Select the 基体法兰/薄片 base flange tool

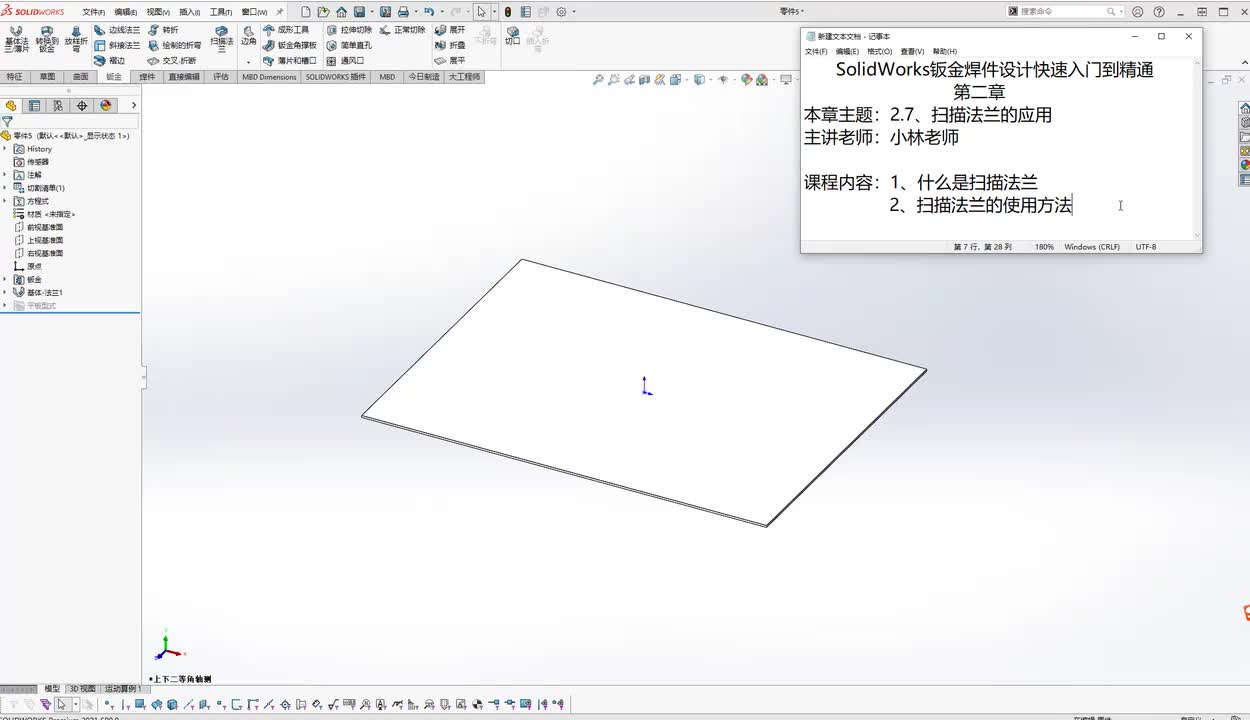(16, 39)
